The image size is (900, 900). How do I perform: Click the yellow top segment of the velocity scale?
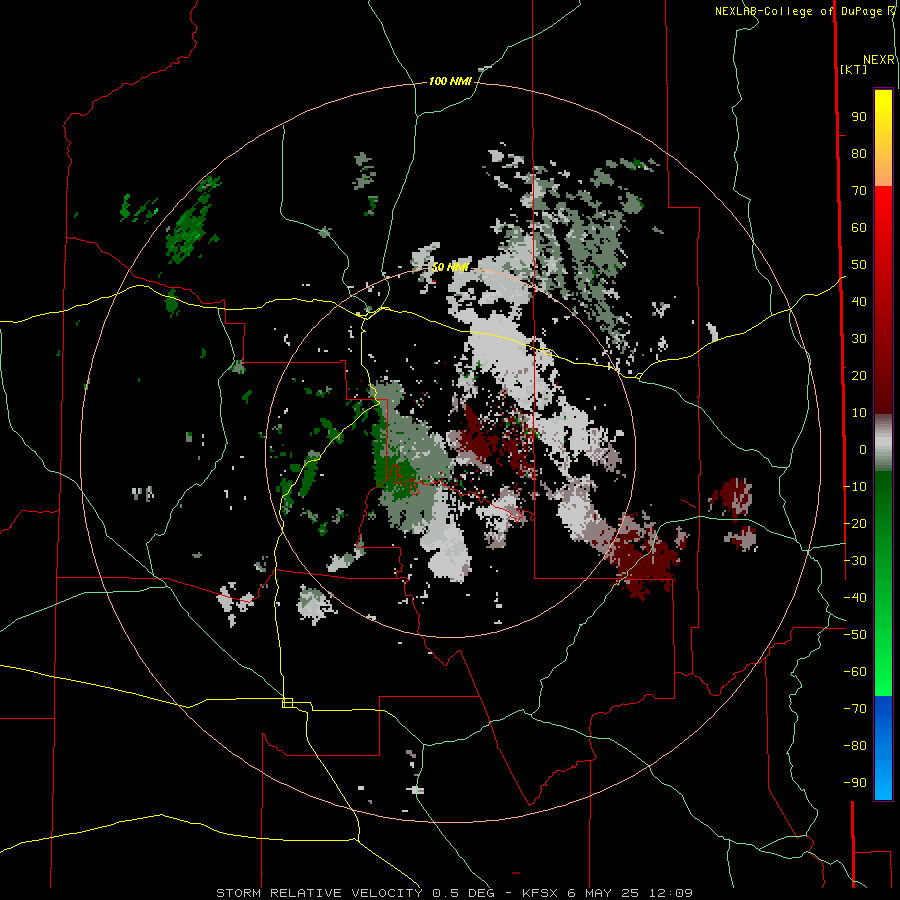pos(883,138)
